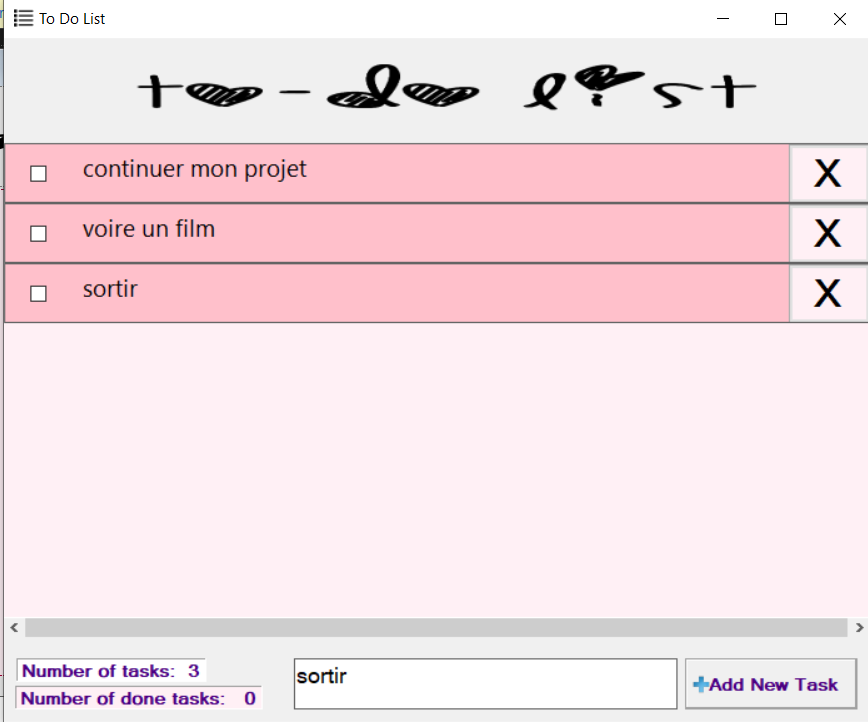
Task: Select the 'sortir' task text in list
Action: coord(110,289)
